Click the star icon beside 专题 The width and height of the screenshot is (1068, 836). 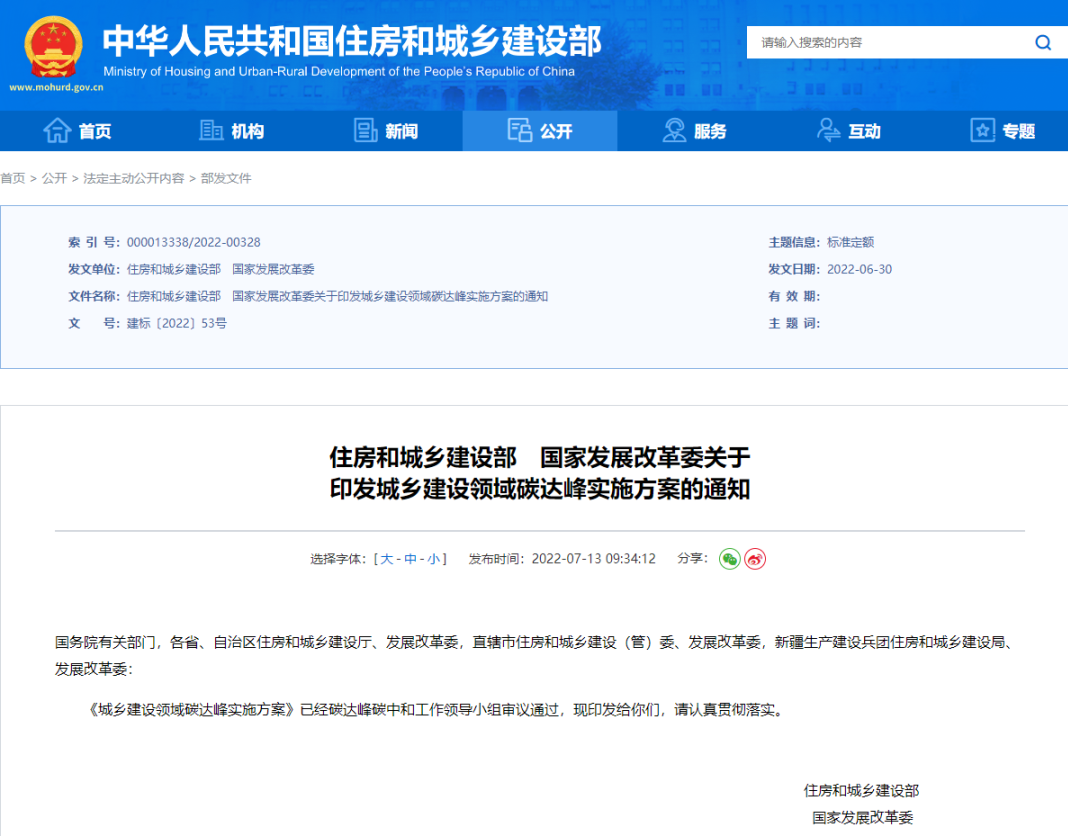click(x=983, y=131)
